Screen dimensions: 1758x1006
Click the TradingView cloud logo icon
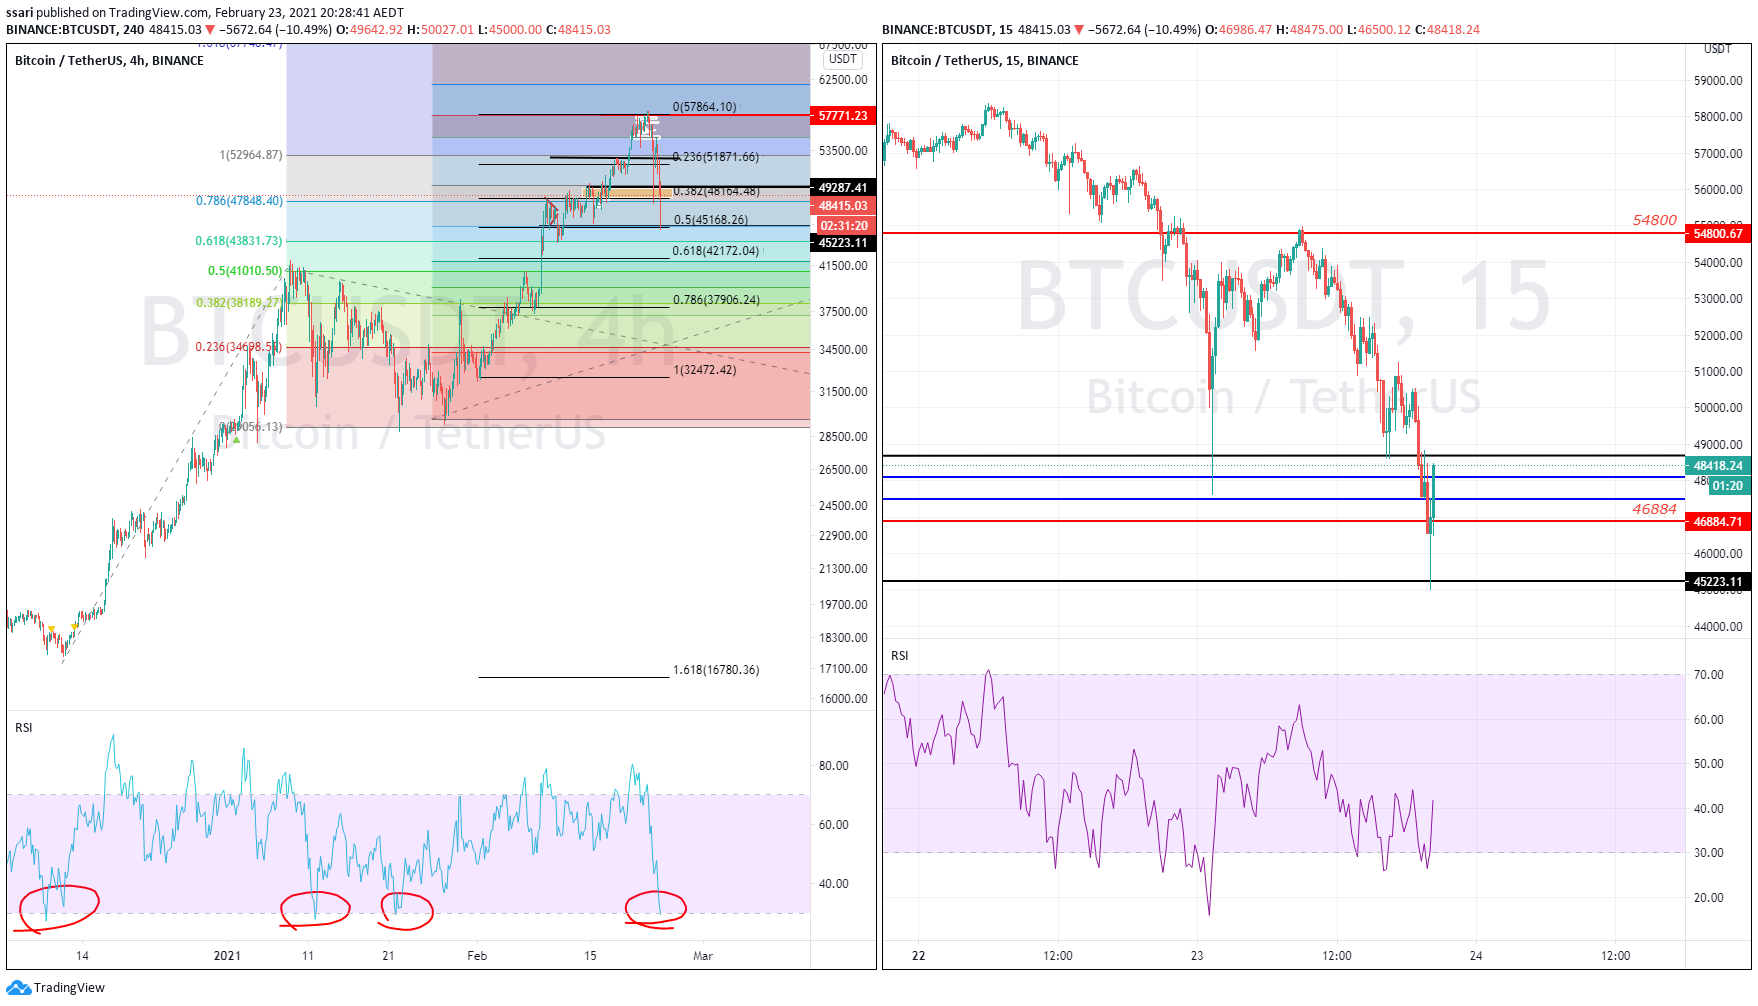(x=18, y=988)
